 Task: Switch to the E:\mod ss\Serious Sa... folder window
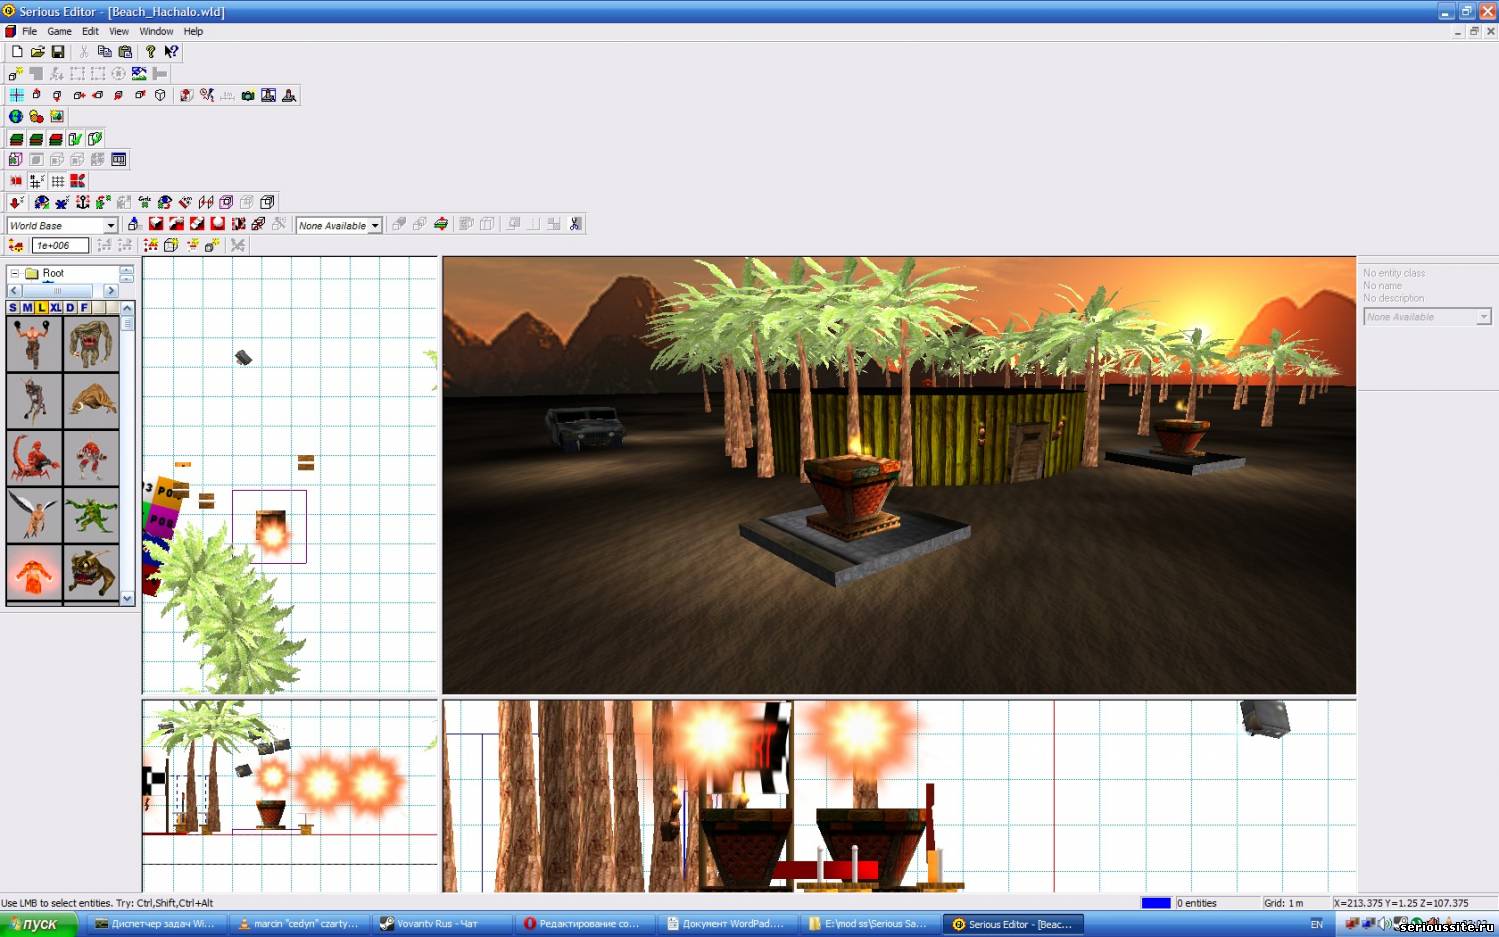click(871, 924)
